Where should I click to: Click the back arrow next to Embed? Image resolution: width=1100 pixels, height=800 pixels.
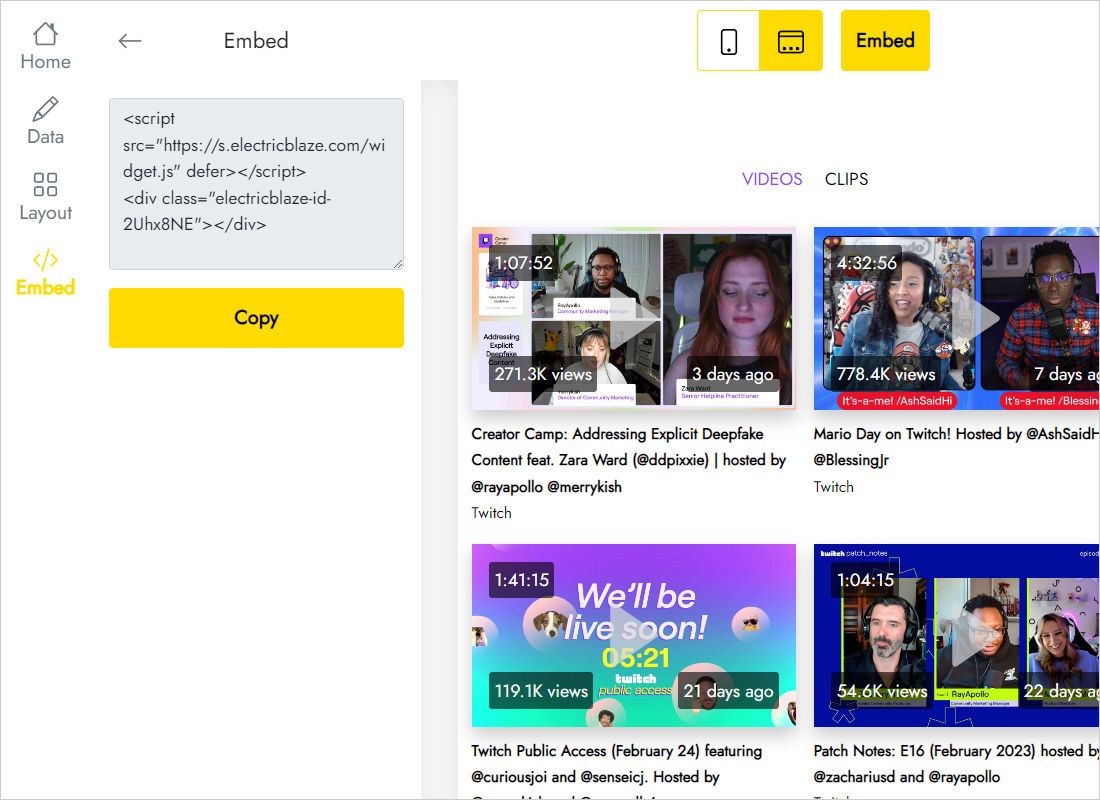pyautogui.click(x=130, y=41)
